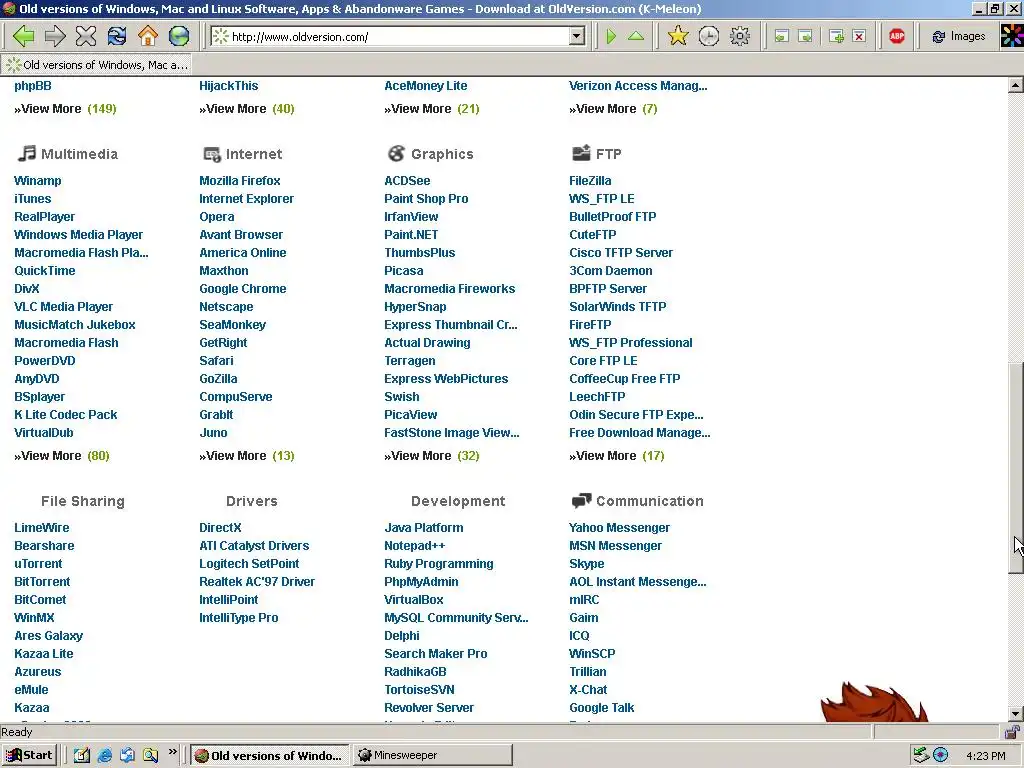The width and height of the screenshot is (1024, 768).
Task: Launch Internet Explorer from Quick Launch
Action: (104, 756)
